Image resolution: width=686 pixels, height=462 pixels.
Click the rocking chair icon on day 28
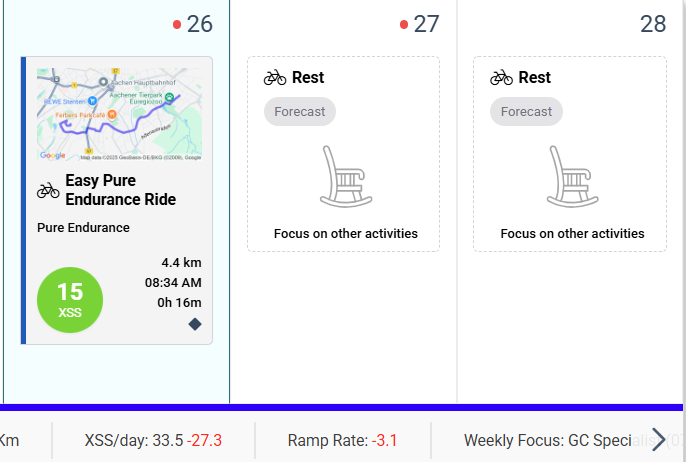tap(572, 176)
